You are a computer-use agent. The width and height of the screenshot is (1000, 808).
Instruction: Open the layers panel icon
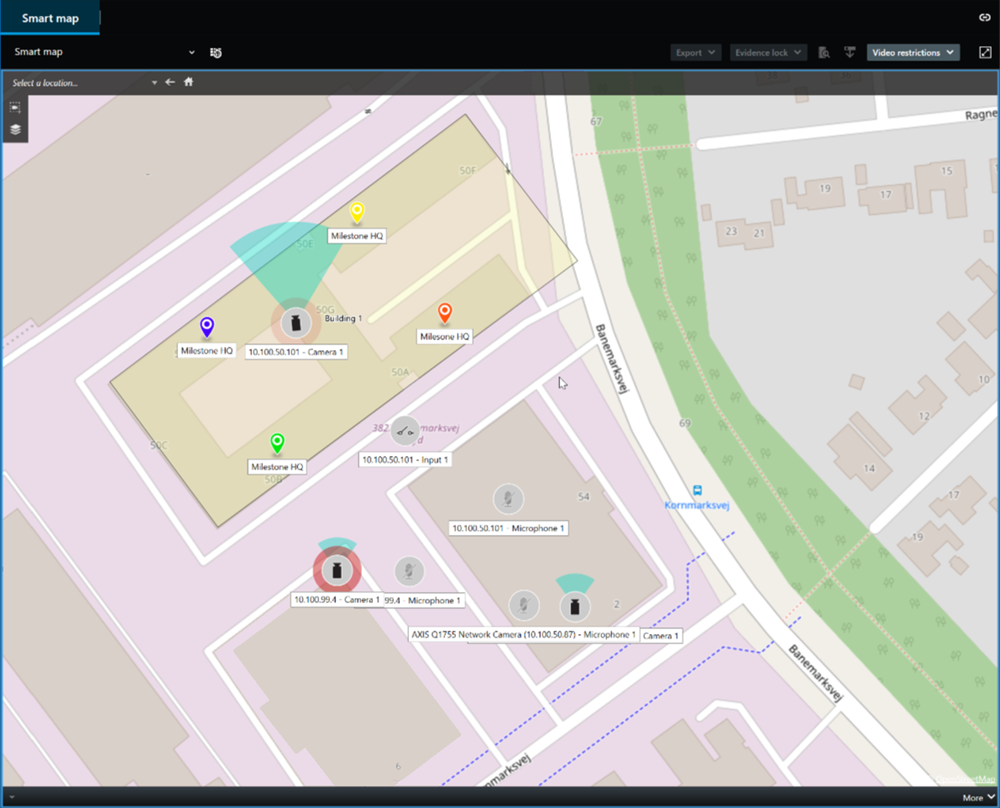pos(15,129)
